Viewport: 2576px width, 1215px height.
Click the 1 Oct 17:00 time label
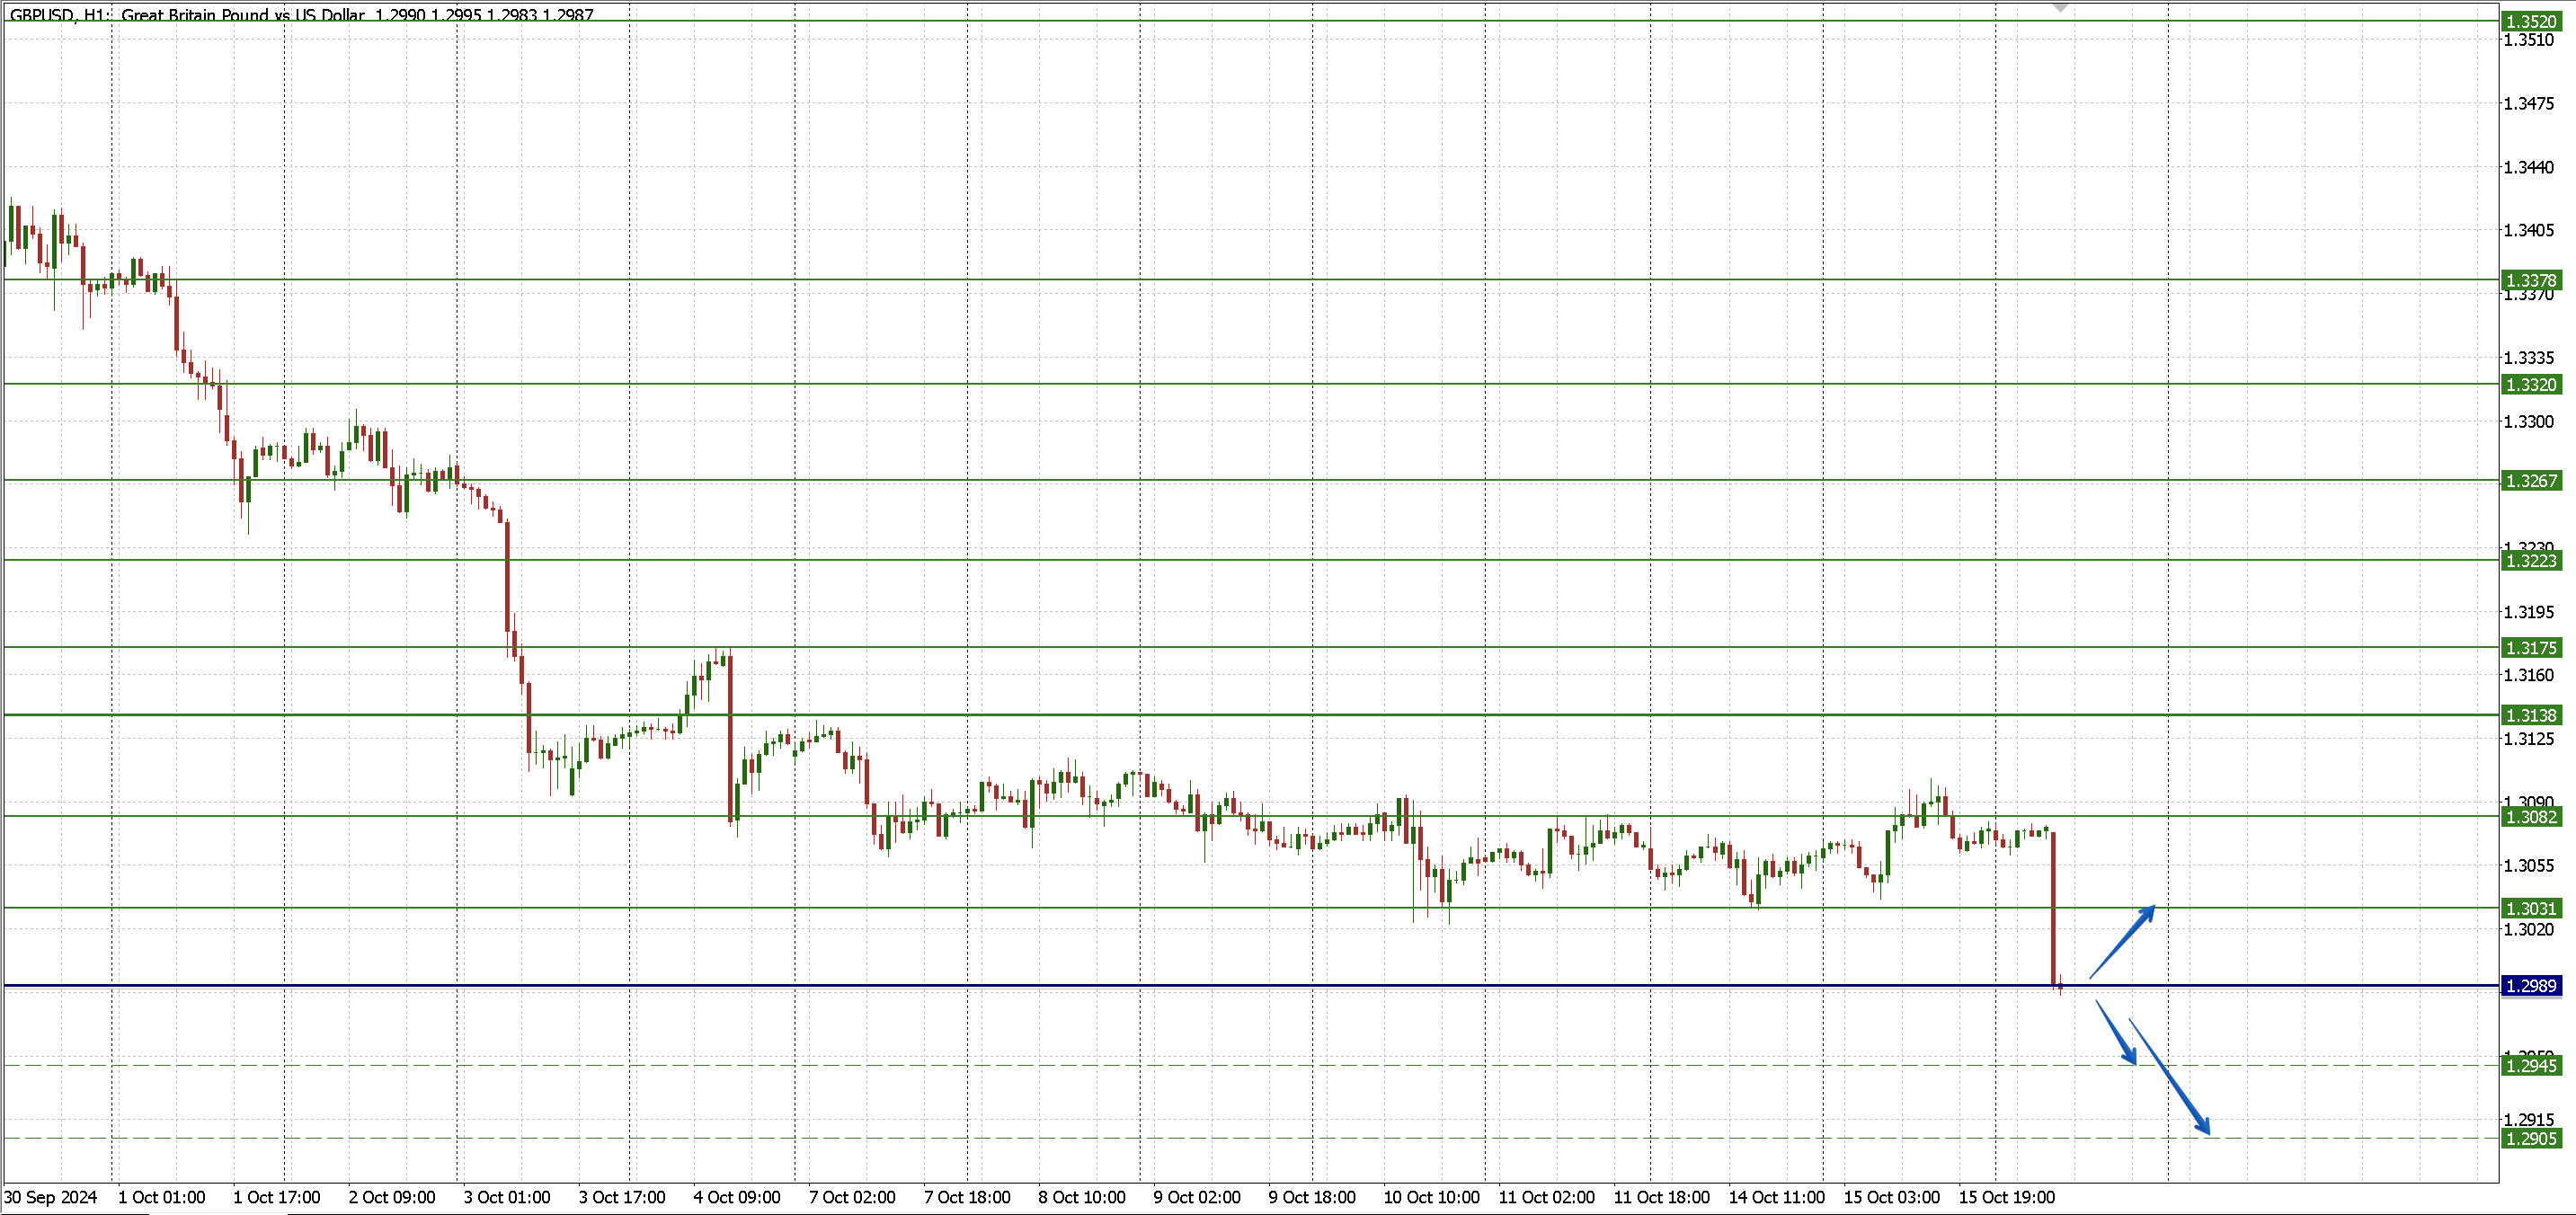click(277, 1197)
